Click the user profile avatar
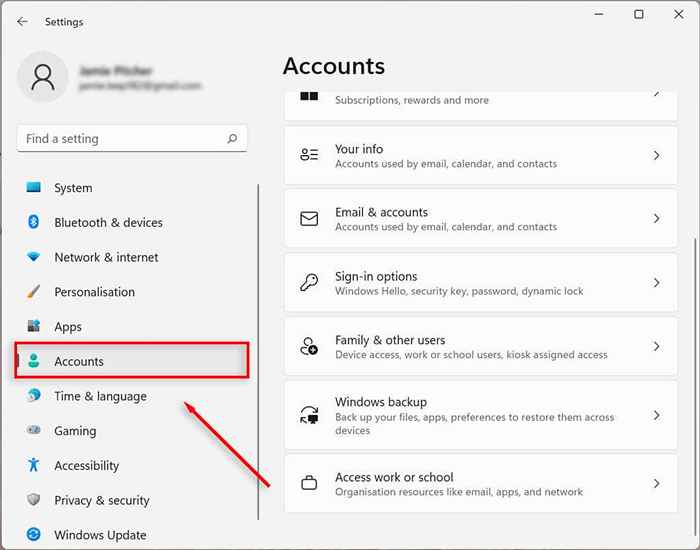The height and width of the screenshot is (550, 700). [43, 77]
